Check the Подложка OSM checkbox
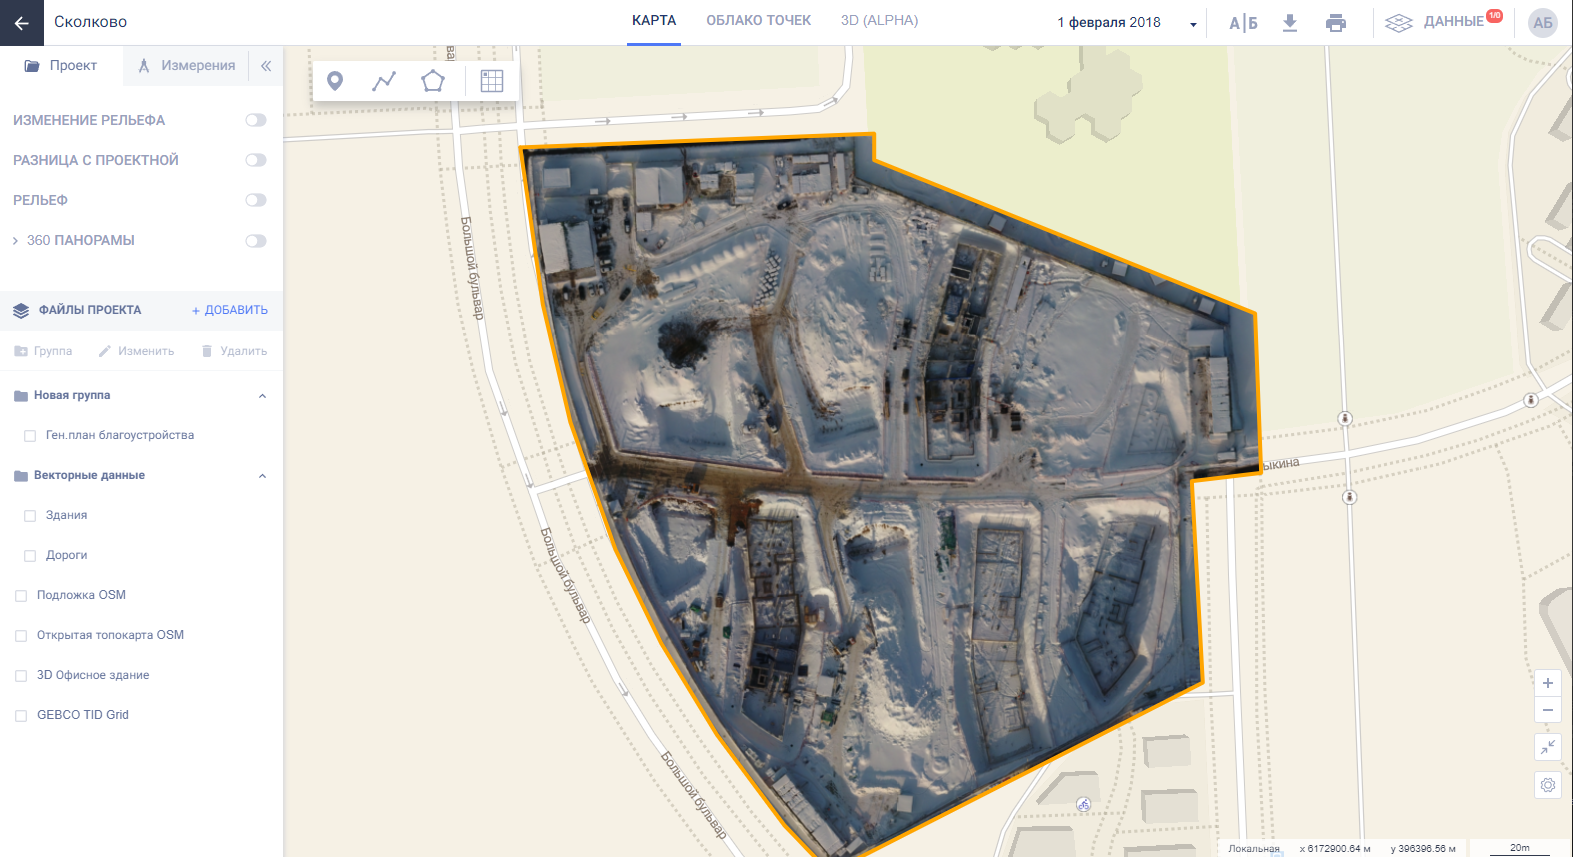Image resolution: width=1573 pixels, height=857 pixels. pos(21,596)
